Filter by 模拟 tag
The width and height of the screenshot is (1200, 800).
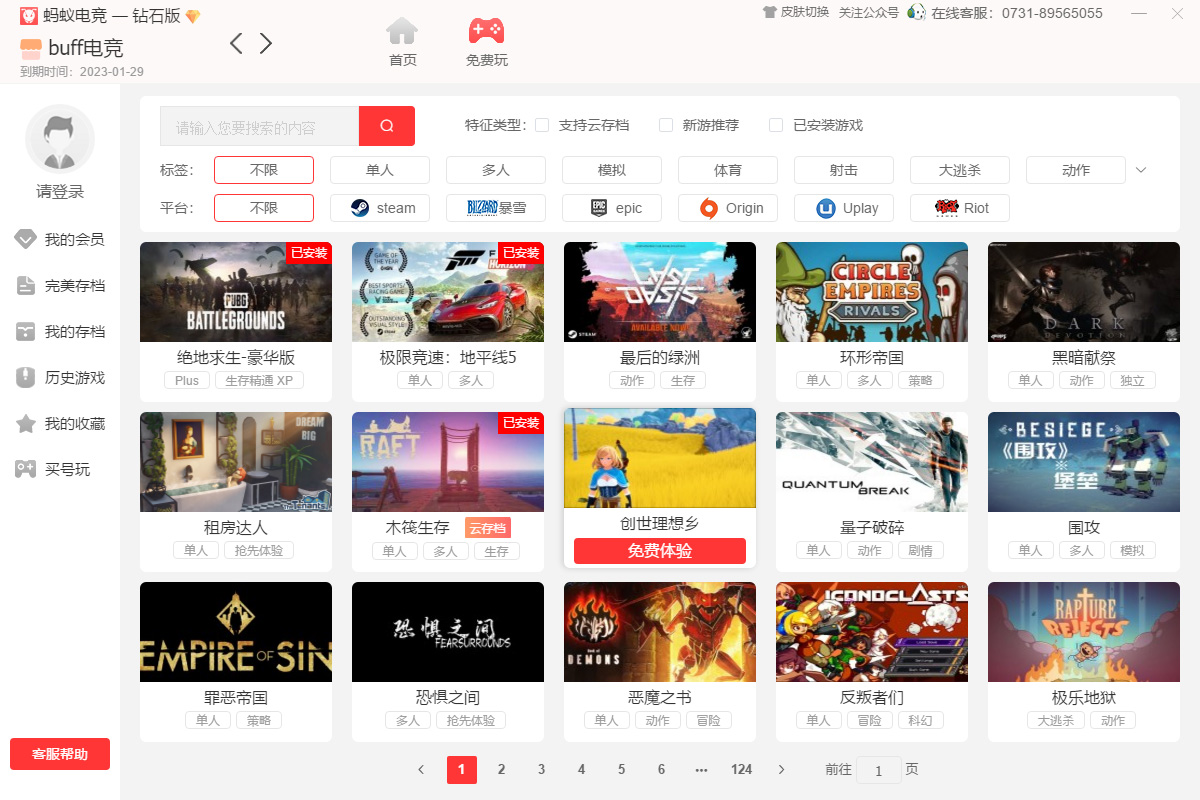pos(612,170)
